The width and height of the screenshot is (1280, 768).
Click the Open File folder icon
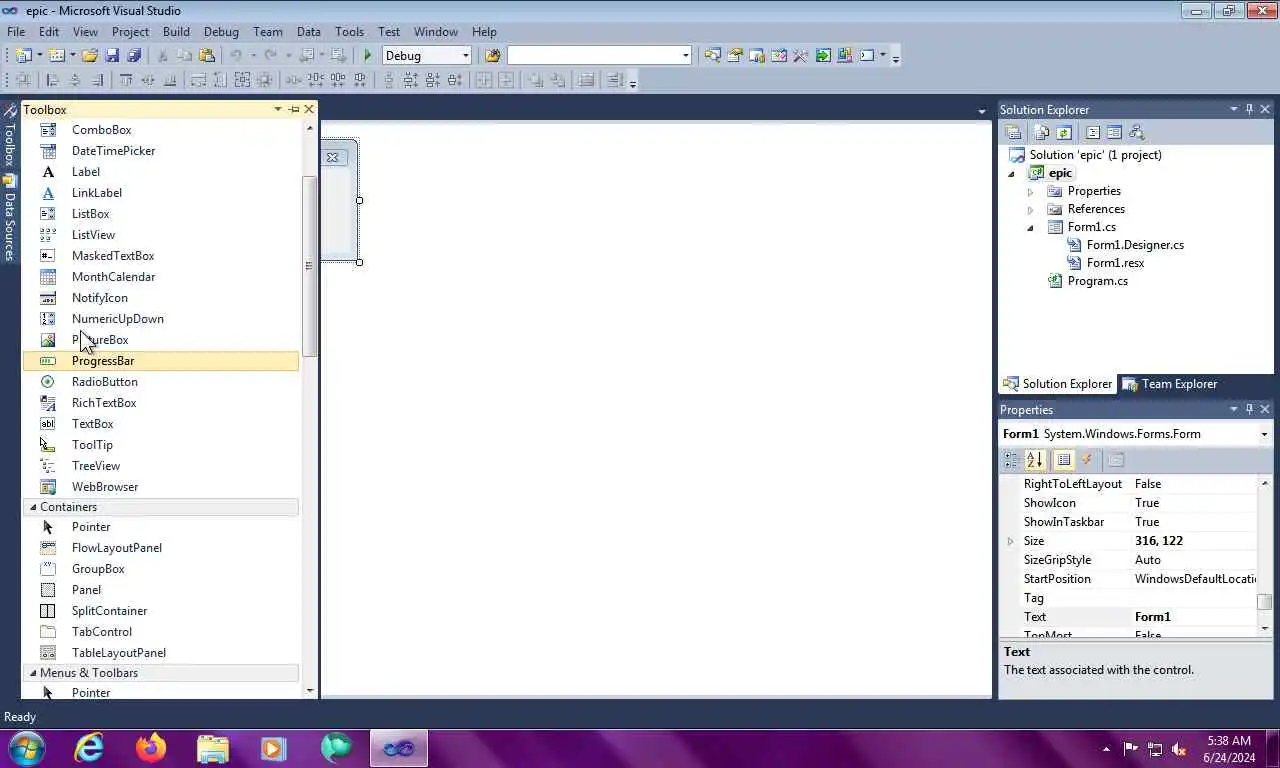click(x=90, y=55)
